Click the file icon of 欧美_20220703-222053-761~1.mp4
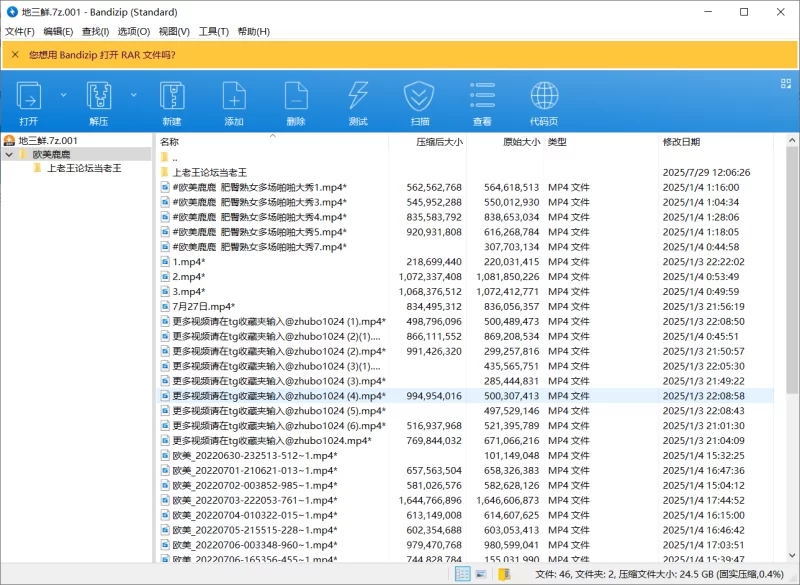 click(165, 500)
